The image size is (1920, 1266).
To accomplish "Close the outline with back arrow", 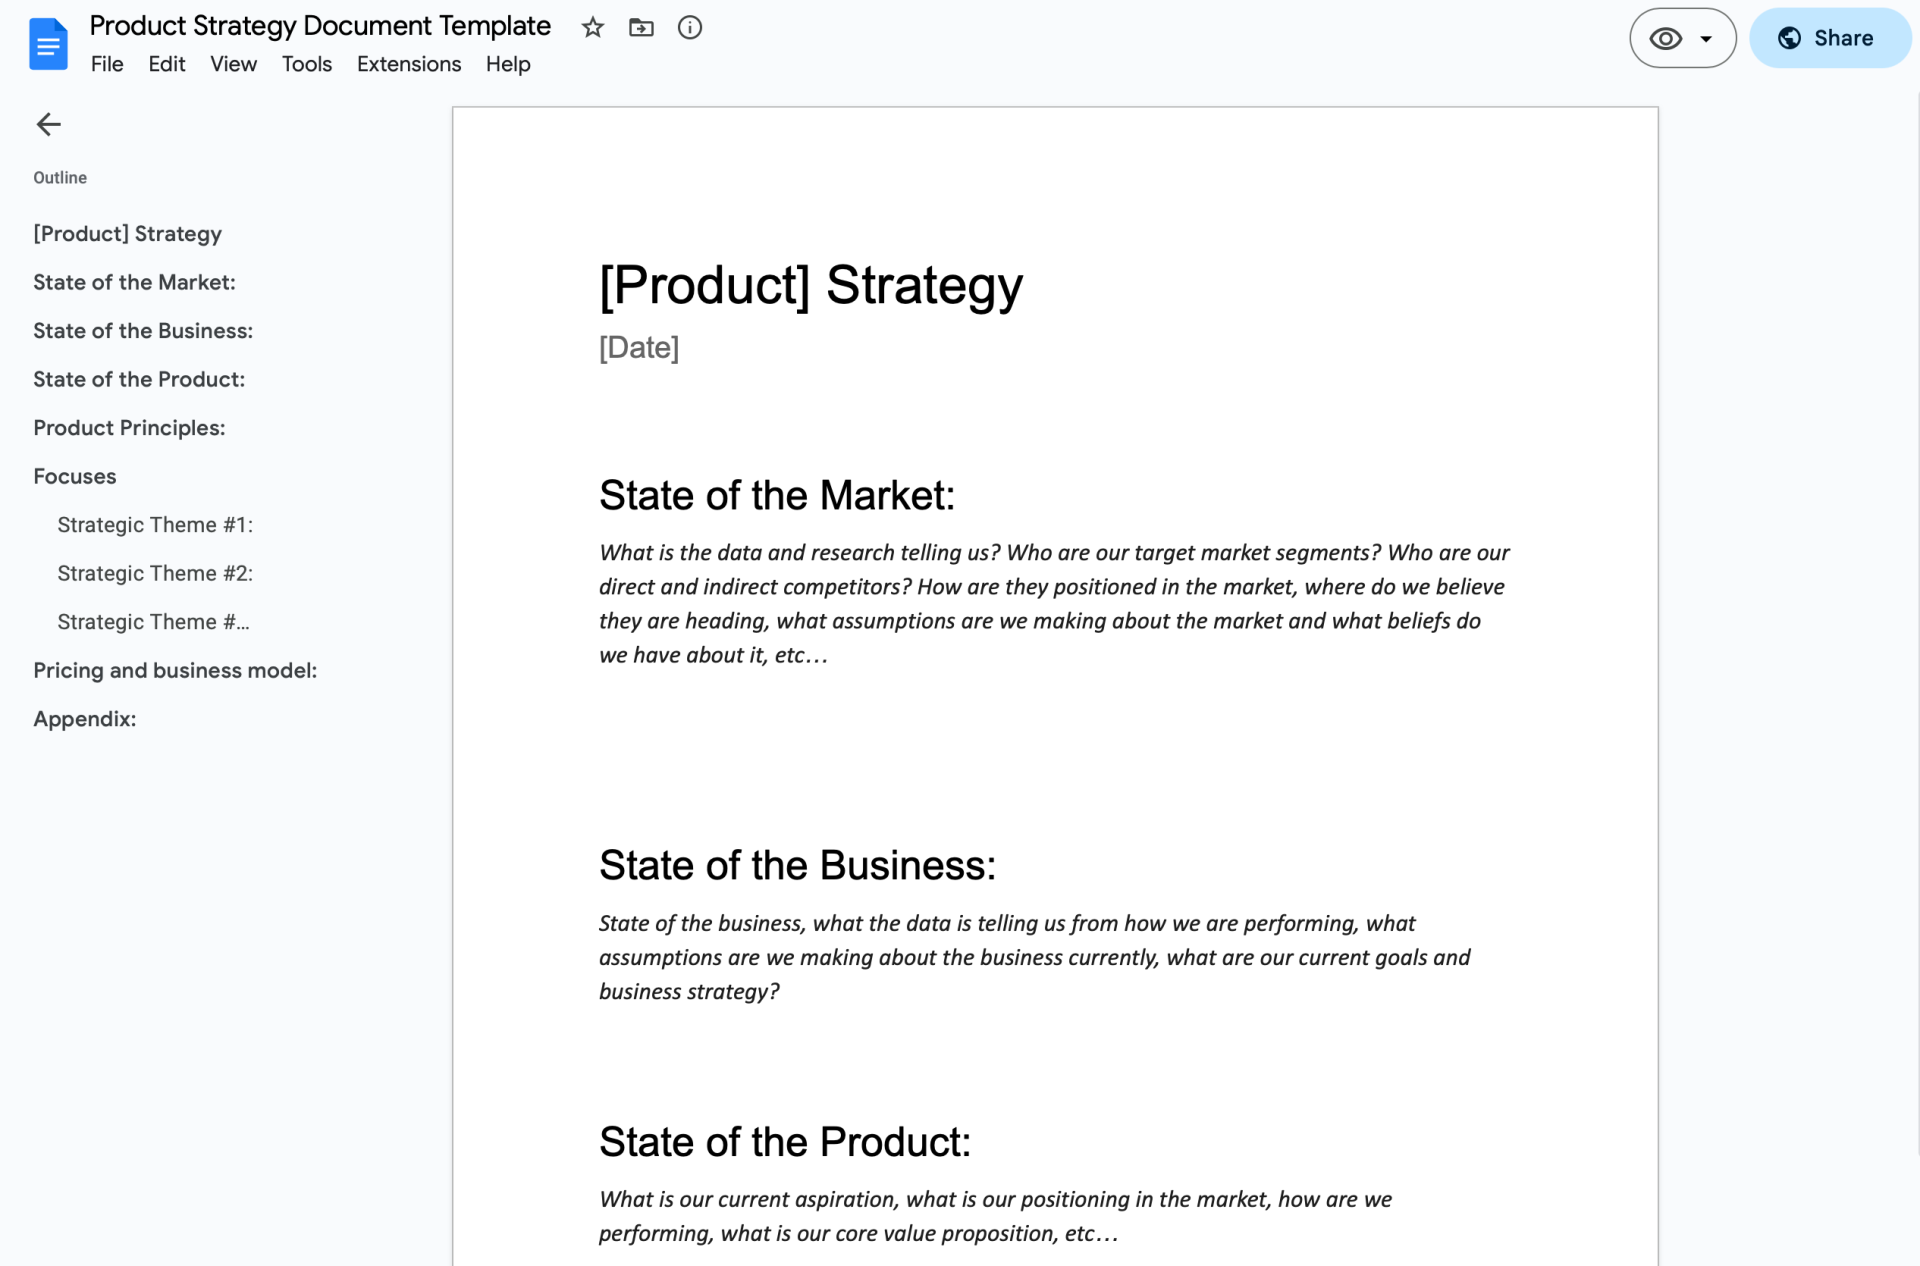I will (48, 124).
